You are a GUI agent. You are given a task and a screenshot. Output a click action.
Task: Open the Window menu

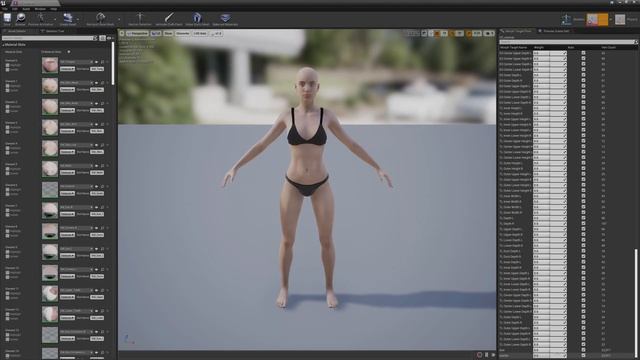40,9
